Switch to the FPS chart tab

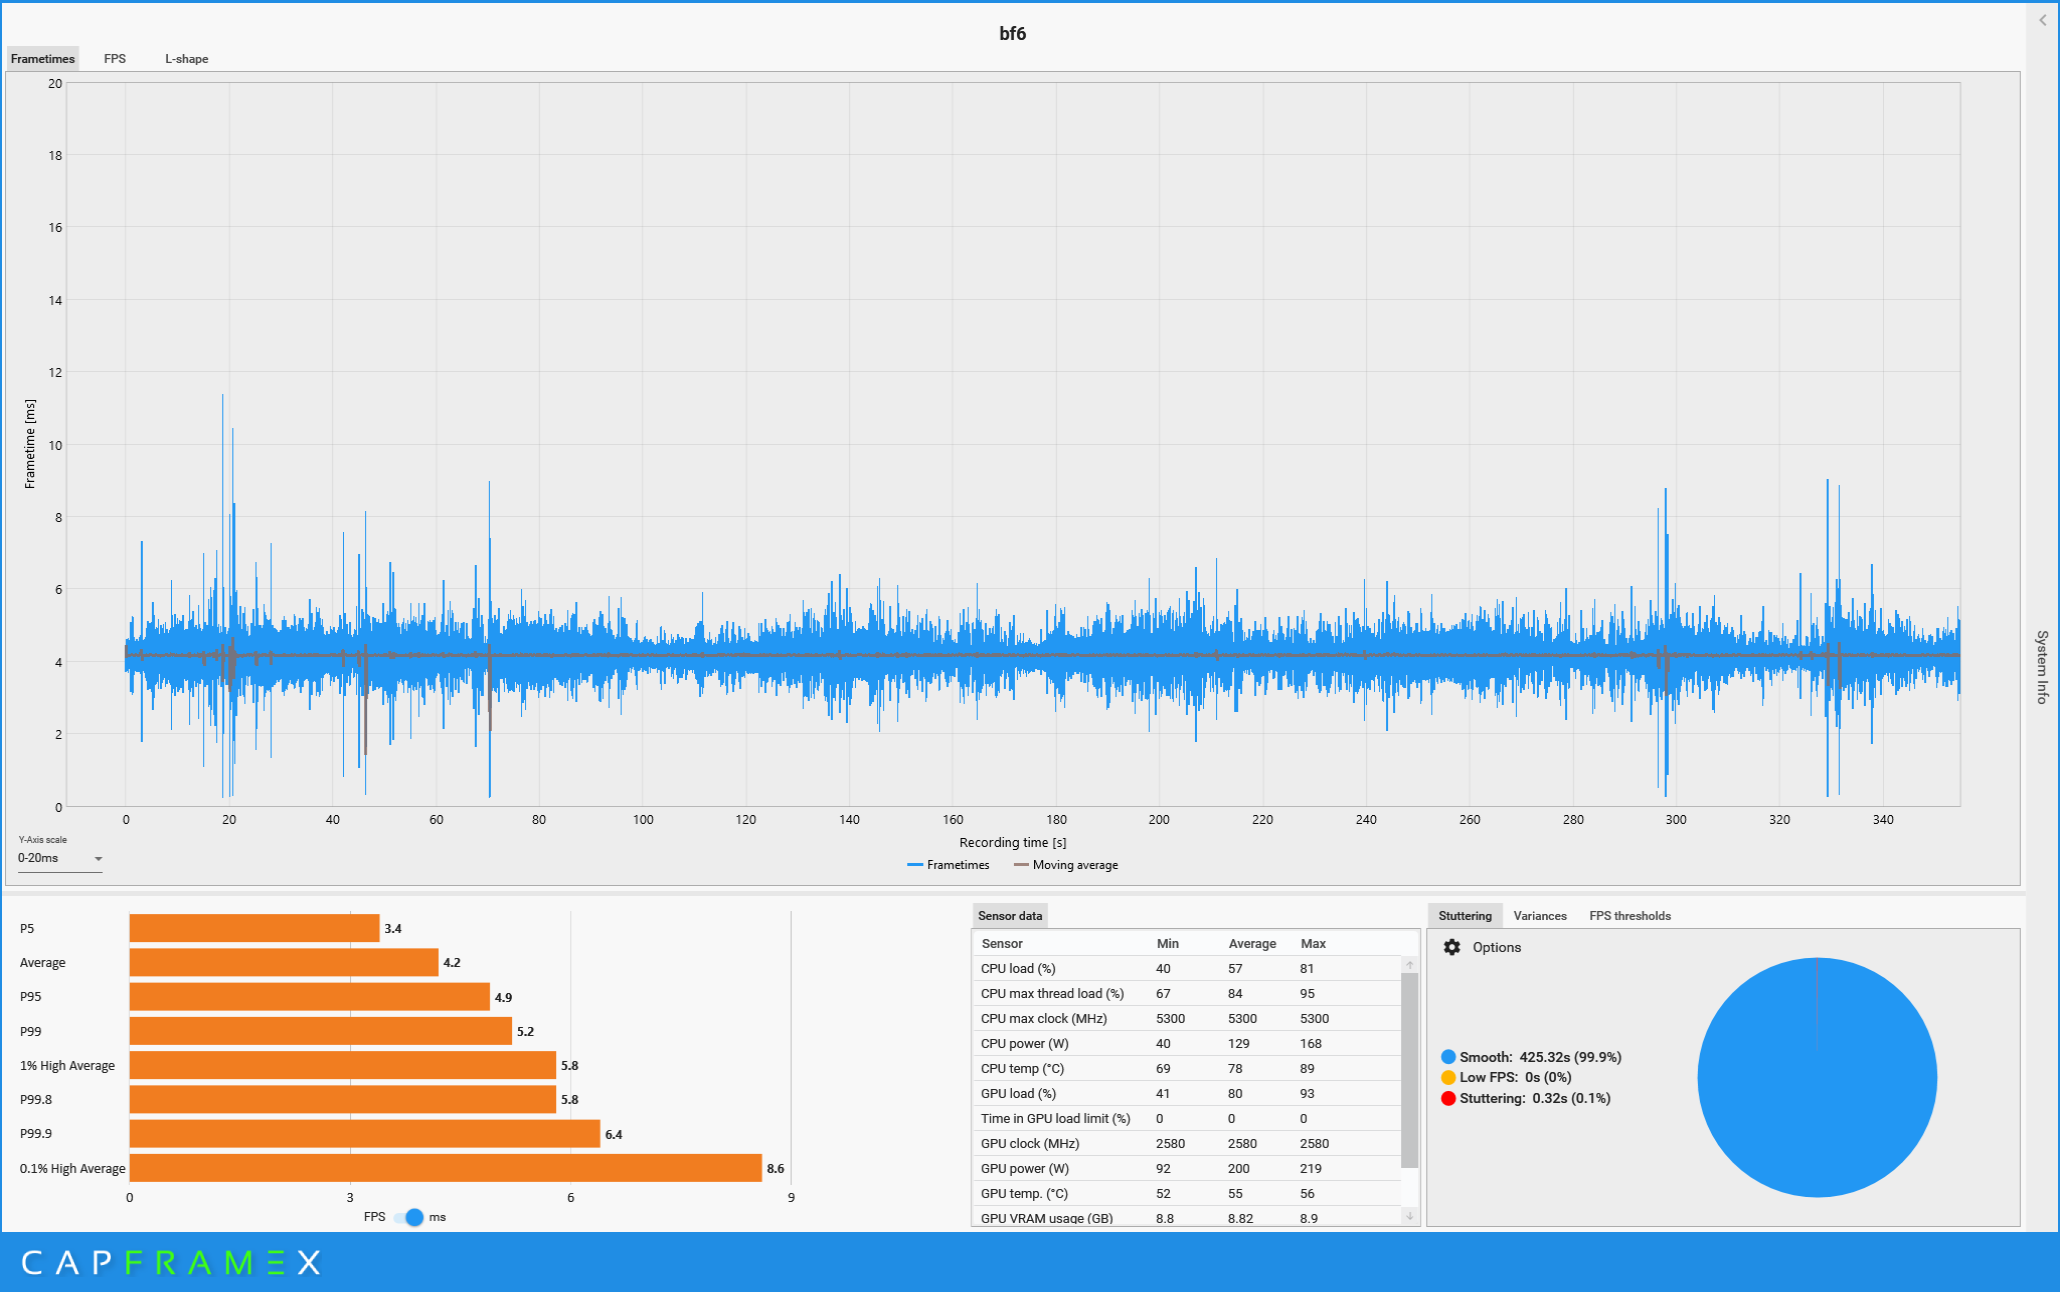click(x=115, y=59)
